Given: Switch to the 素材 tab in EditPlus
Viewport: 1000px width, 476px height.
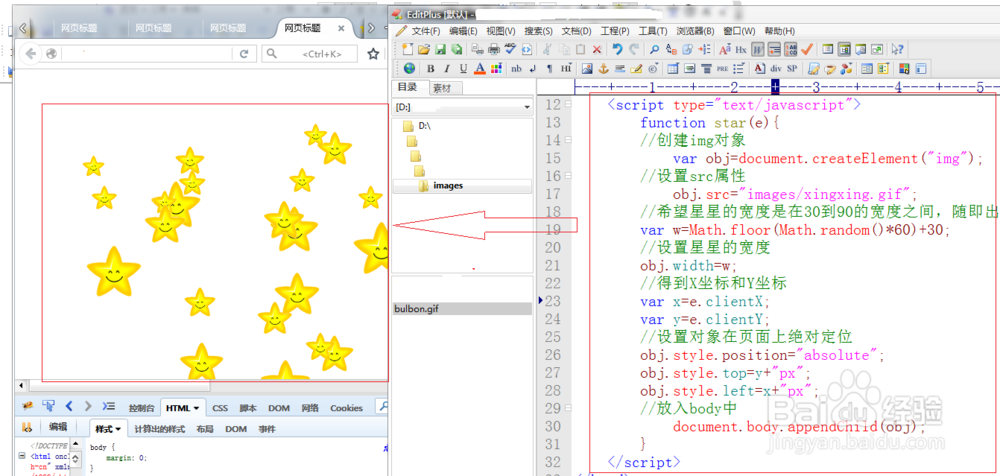Looking at the screenshot, I should point(442,89).
